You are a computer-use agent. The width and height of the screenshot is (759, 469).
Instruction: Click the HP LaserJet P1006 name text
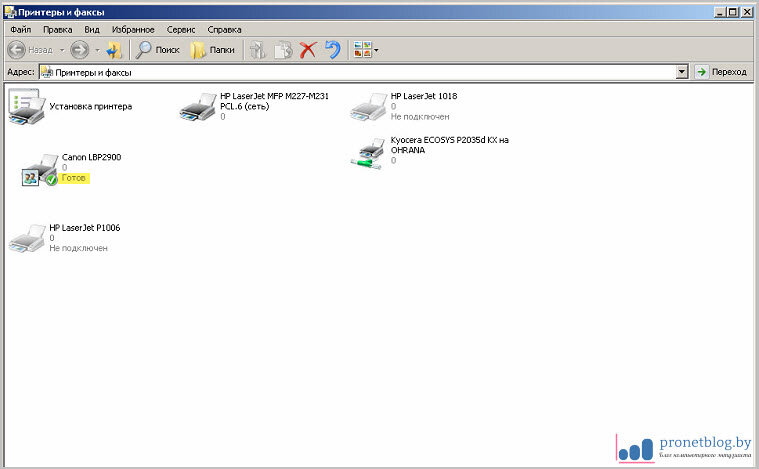pyautogui.click(x=85, y=227)
